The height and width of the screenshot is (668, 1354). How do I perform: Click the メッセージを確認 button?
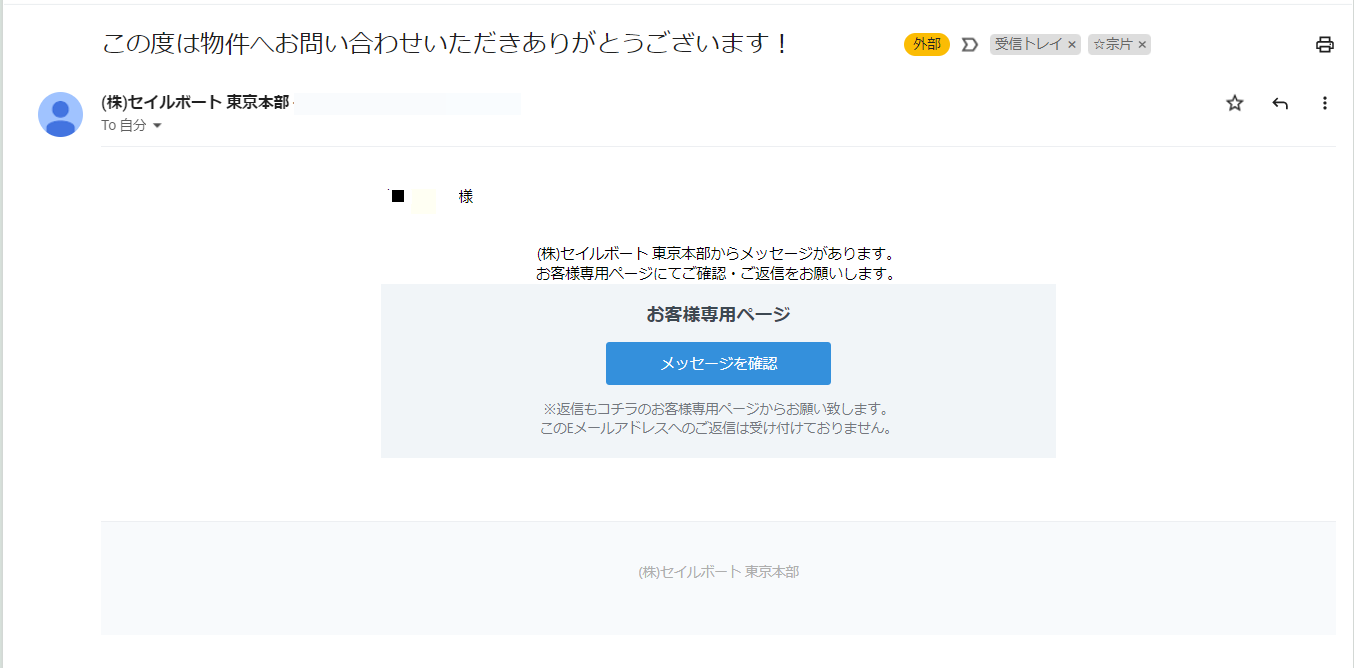(x=718, y=363)
